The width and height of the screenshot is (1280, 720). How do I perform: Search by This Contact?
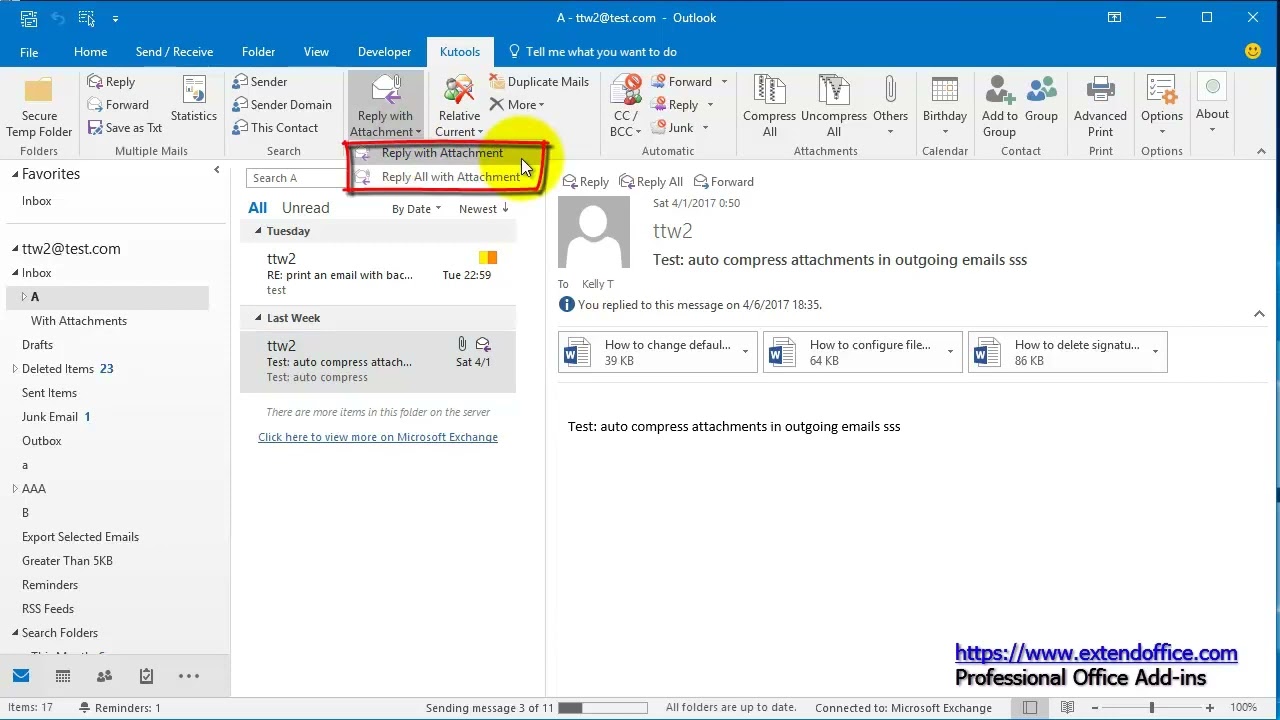pos(275,128)
